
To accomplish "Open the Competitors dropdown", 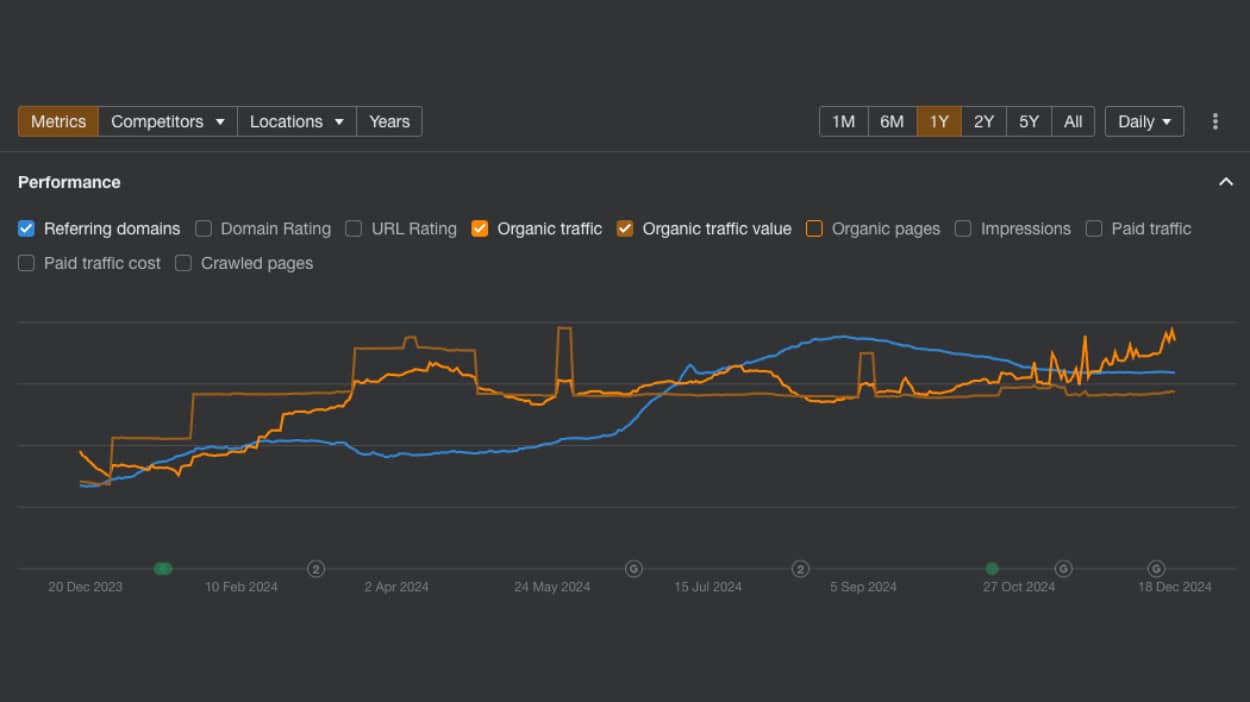I will (168, 121).
